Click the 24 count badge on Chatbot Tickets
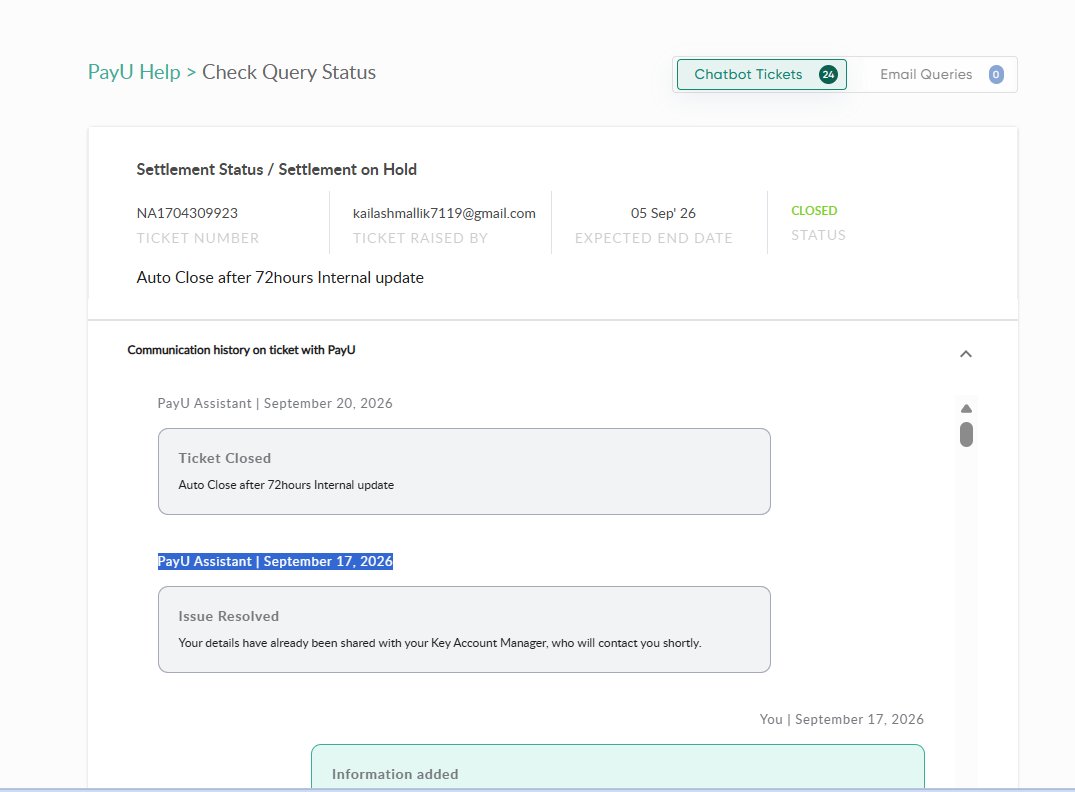The image size is (1075, 792). tap(828, 75)
